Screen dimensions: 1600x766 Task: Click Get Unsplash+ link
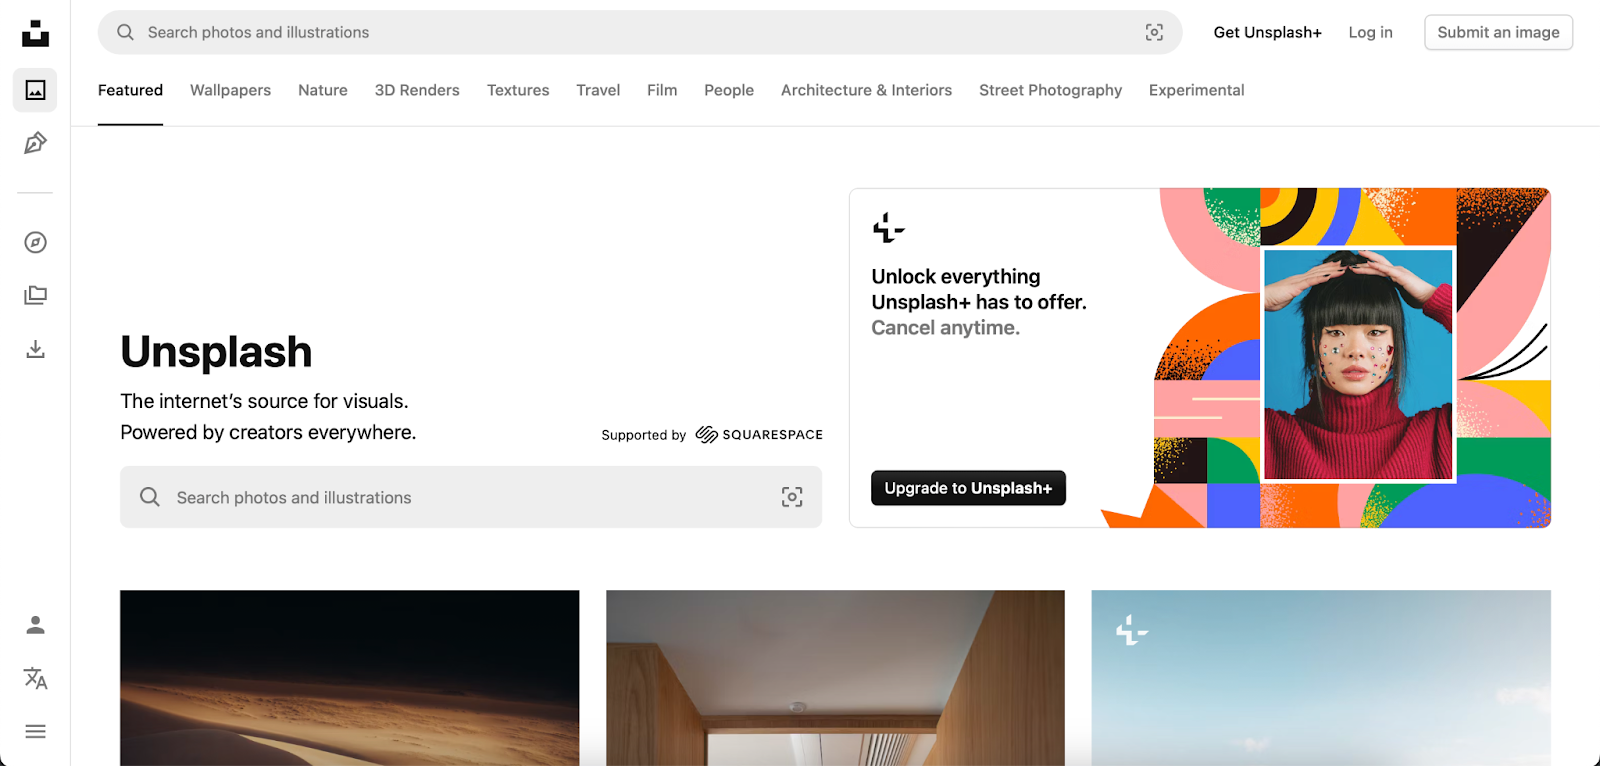point(1267,32)
